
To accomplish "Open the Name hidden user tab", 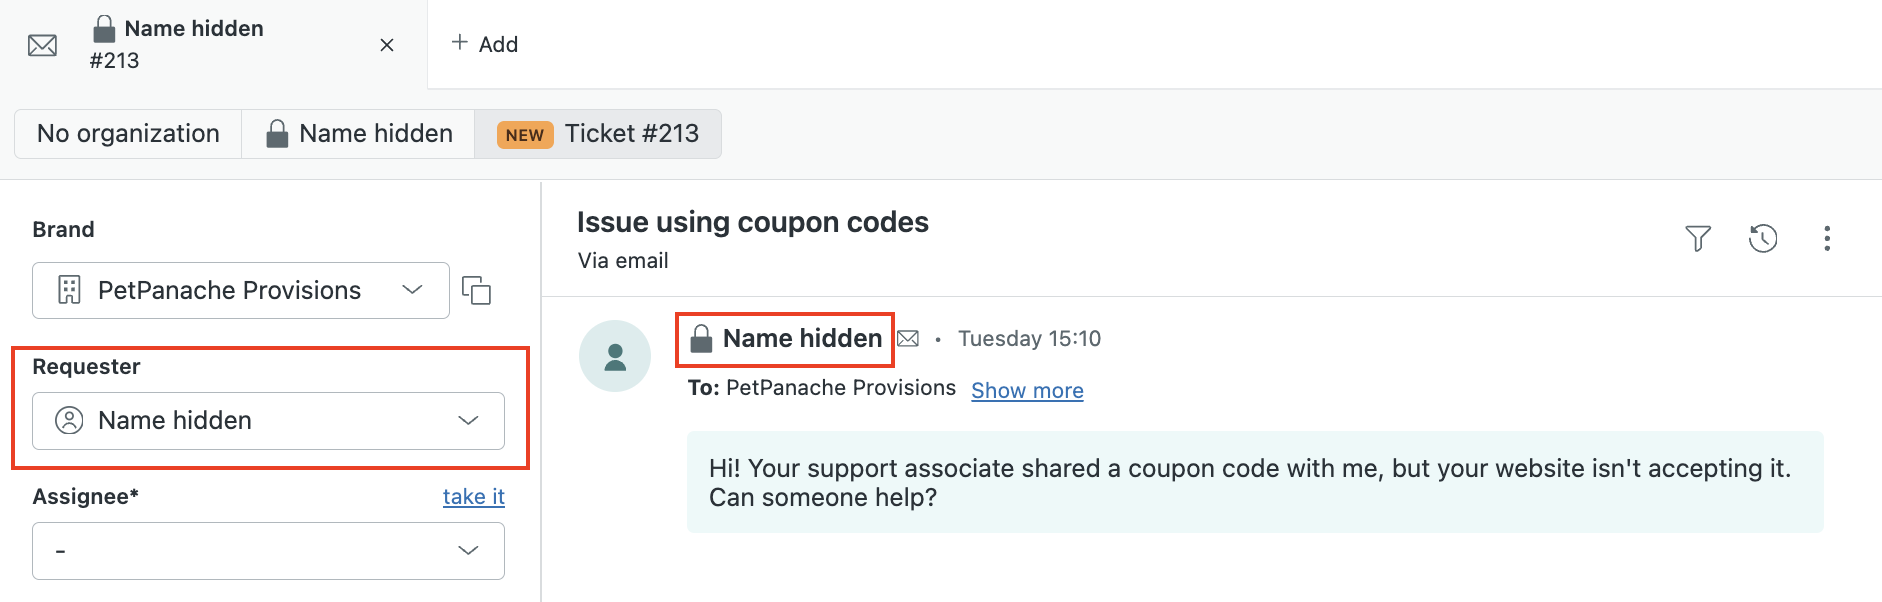I will 359,134.
